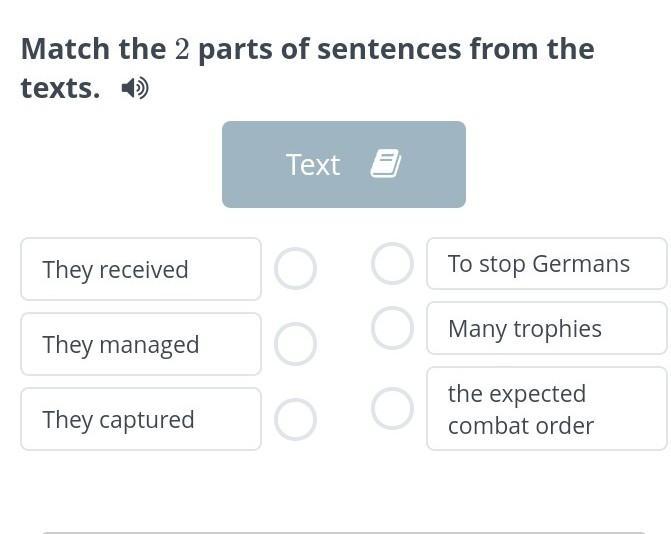Play the audio with the speaker icon
The width and height of the screenshot is (671, 534).
[x=135, y=89]
